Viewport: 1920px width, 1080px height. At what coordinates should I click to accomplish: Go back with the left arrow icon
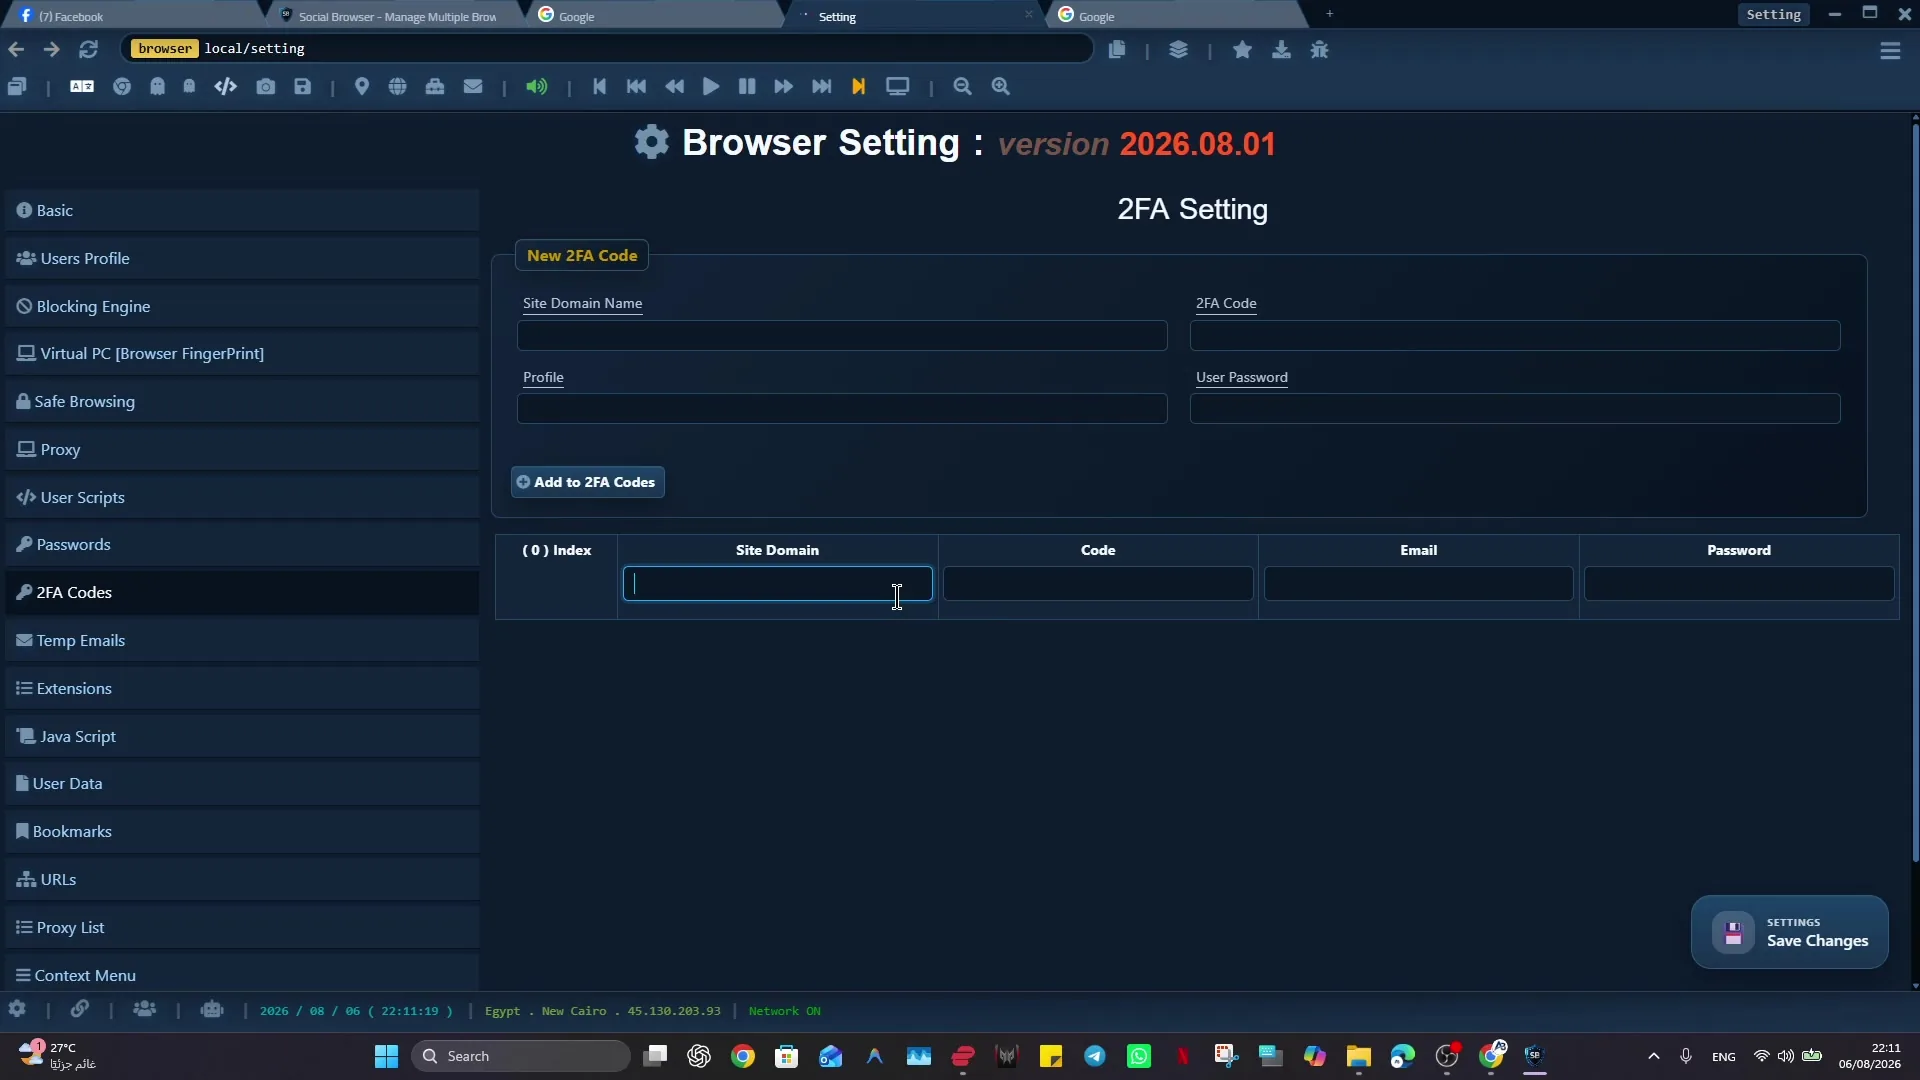[16, 49]
